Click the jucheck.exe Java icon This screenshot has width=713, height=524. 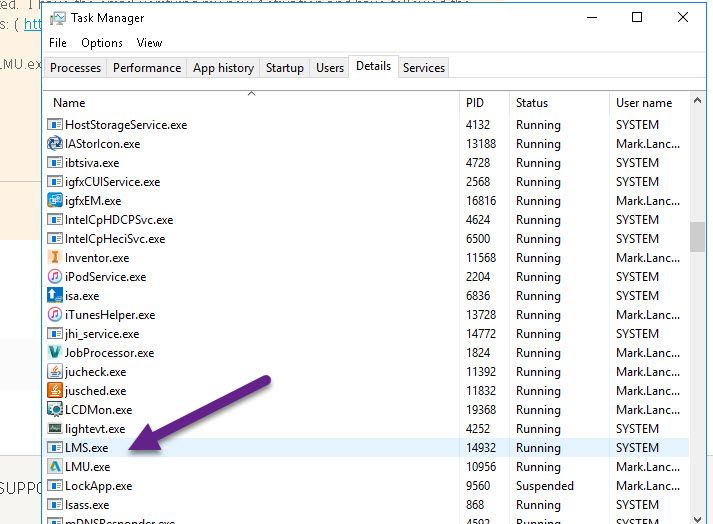(x=55, y=372)
